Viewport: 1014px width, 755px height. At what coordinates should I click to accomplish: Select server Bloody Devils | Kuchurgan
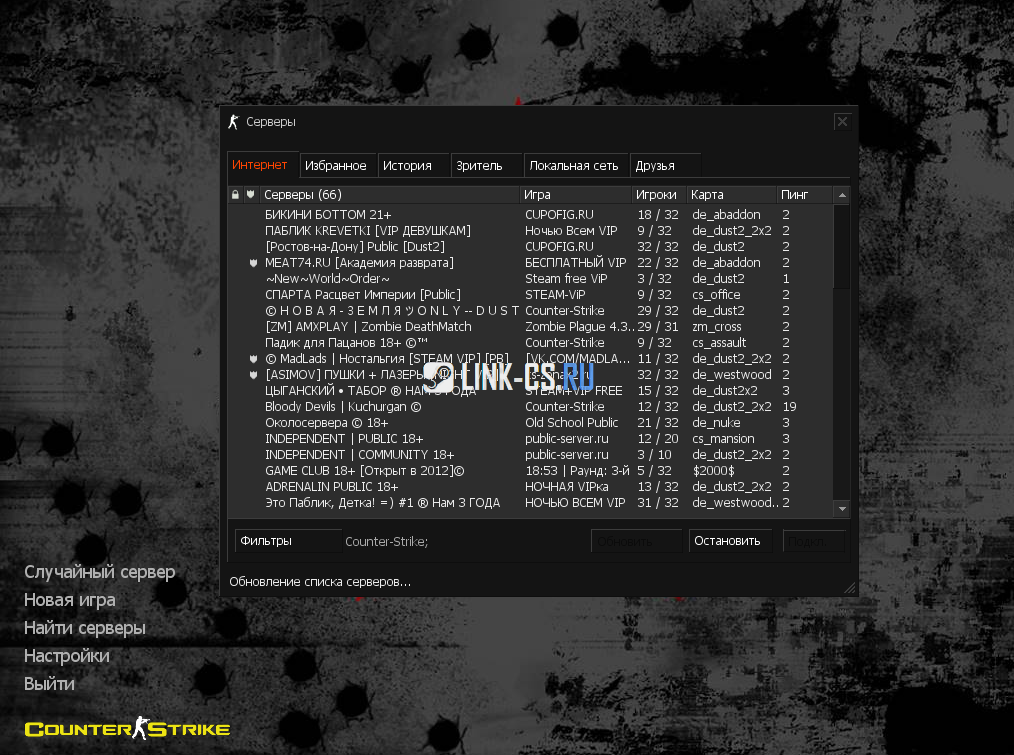pyautogui.click(x=530, y=406)
